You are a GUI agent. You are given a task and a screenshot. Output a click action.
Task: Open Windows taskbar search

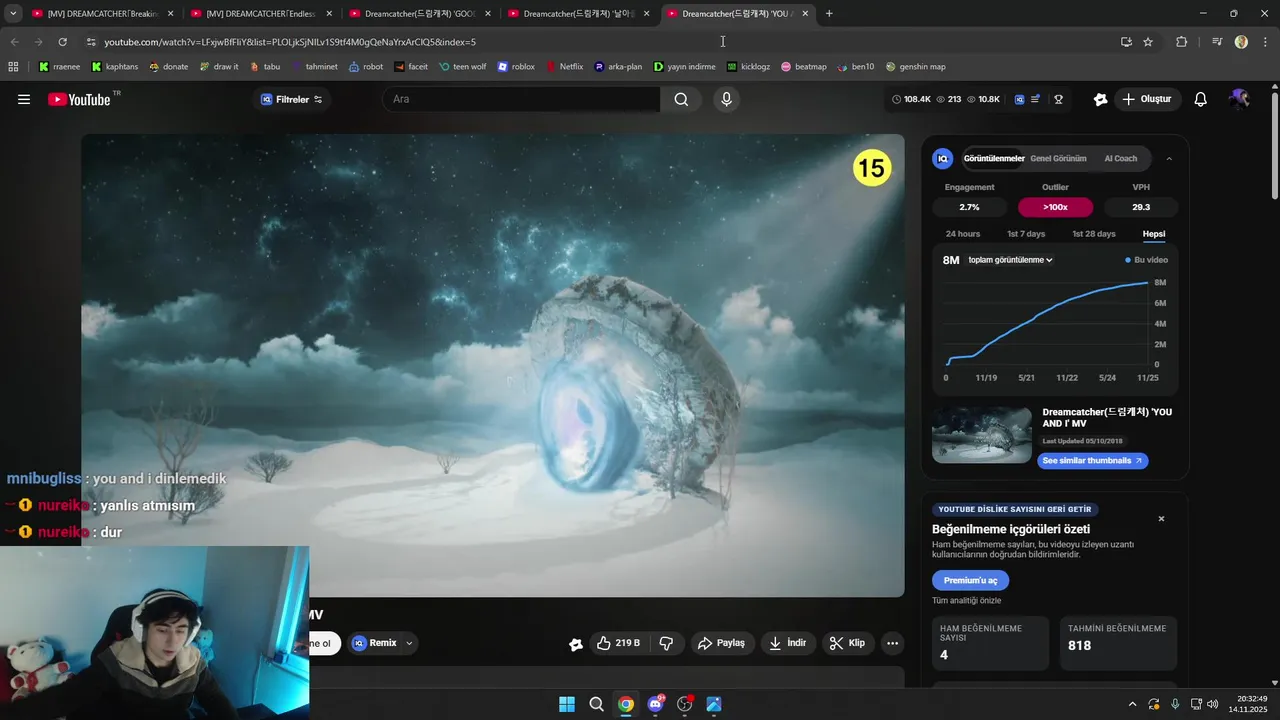(x=596, y=704)
